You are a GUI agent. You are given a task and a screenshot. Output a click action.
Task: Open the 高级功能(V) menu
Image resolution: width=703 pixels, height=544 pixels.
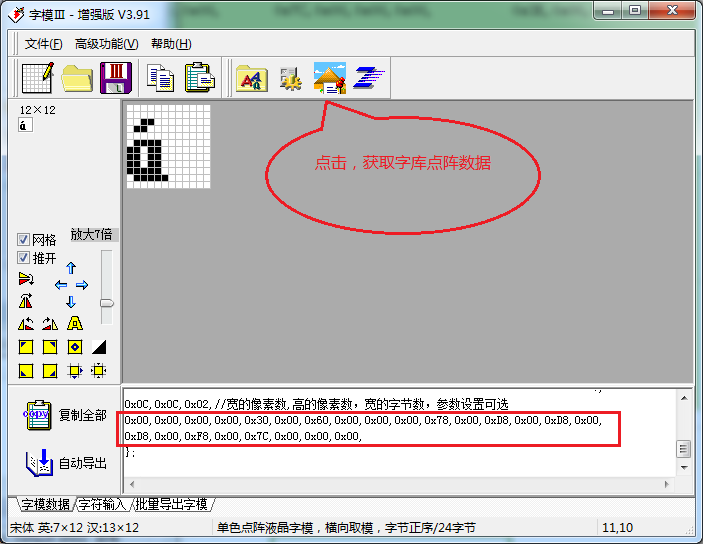click(x=106, y=44)
